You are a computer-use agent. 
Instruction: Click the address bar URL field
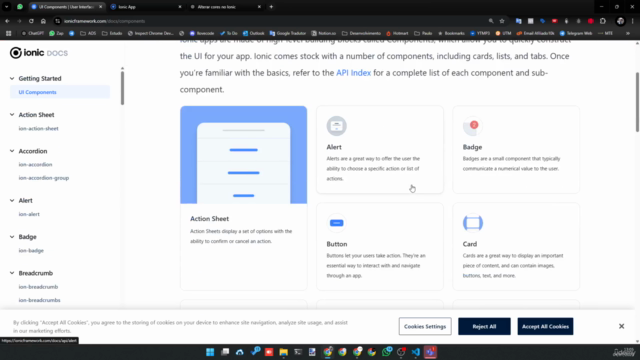pos(269,21)
